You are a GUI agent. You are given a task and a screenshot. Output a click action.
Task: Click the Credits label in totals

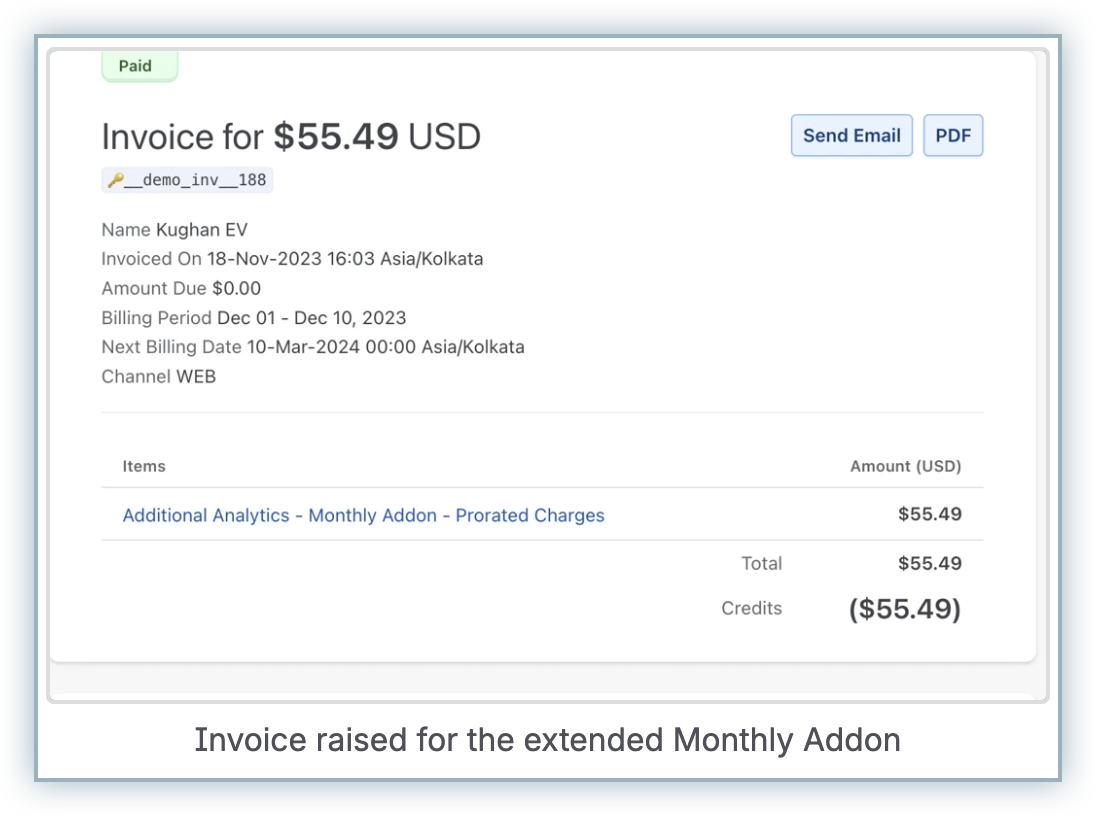(x=751, y=608)
